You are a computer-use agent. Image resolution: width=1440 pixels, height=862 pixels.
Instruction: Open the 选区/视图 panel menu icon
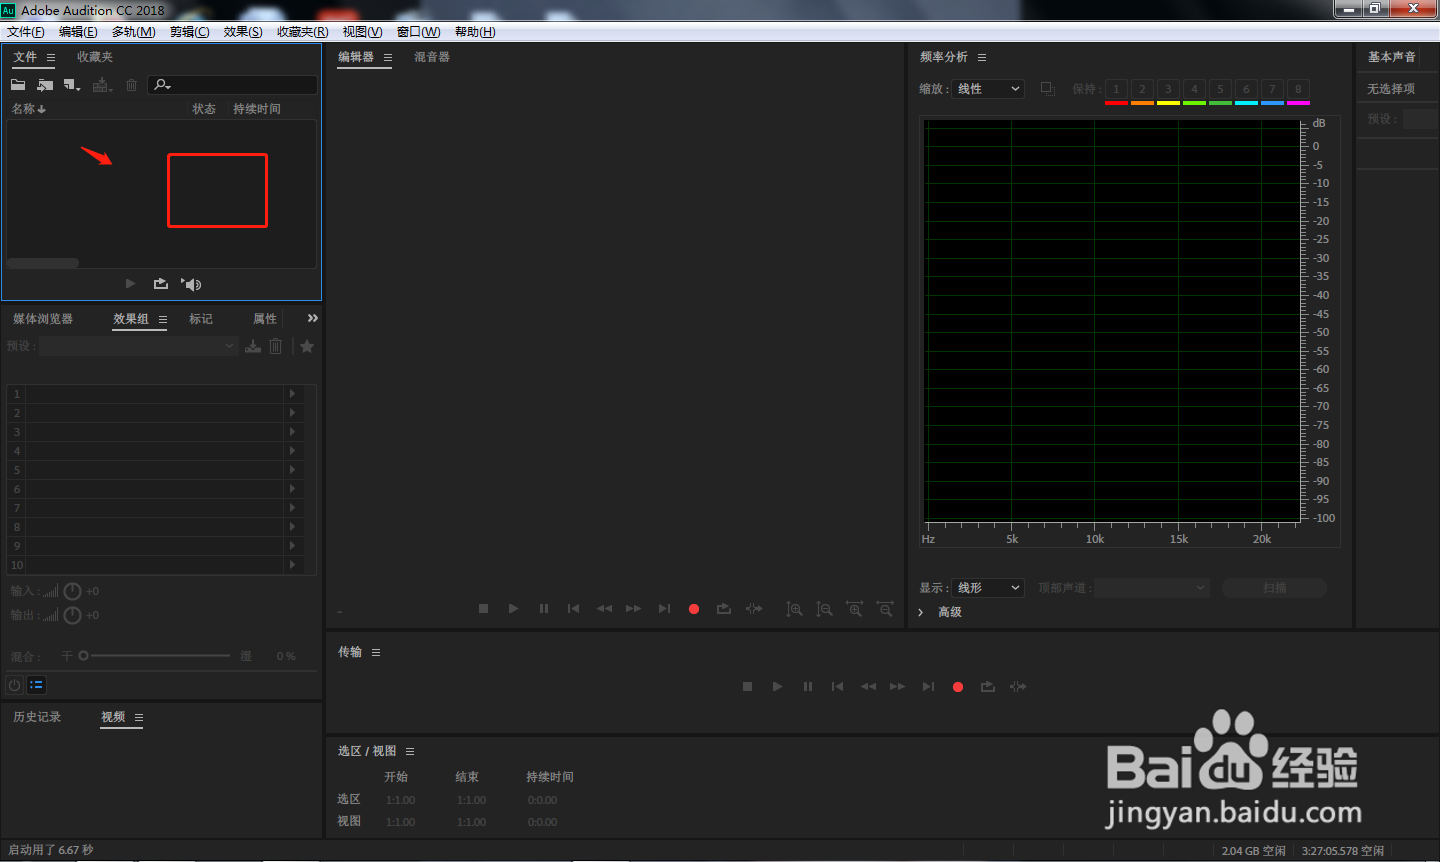[x=410, y=752]
